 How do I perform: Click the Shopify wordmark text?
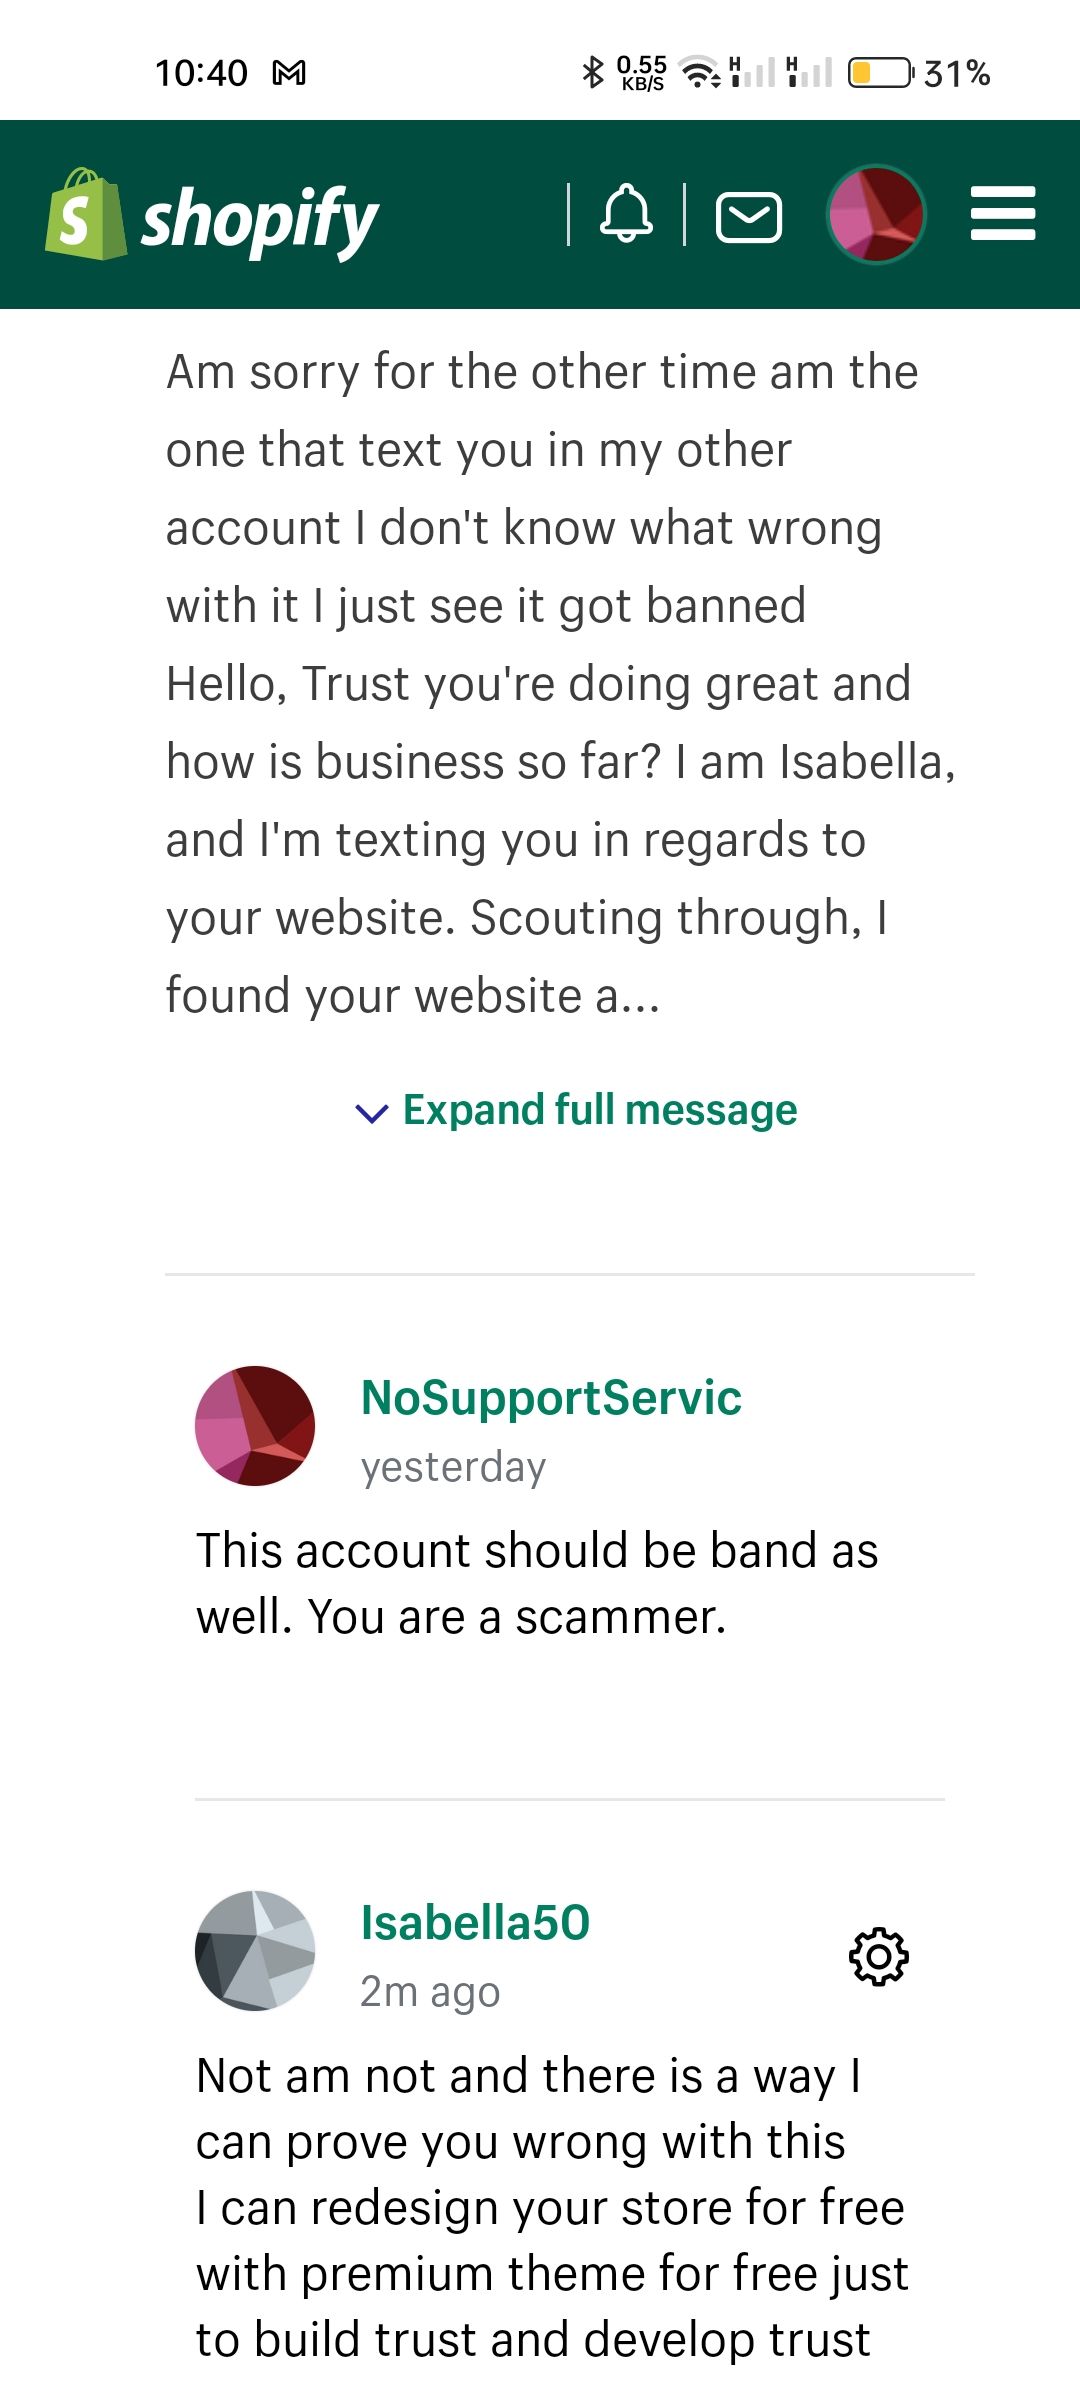[260, 220]
